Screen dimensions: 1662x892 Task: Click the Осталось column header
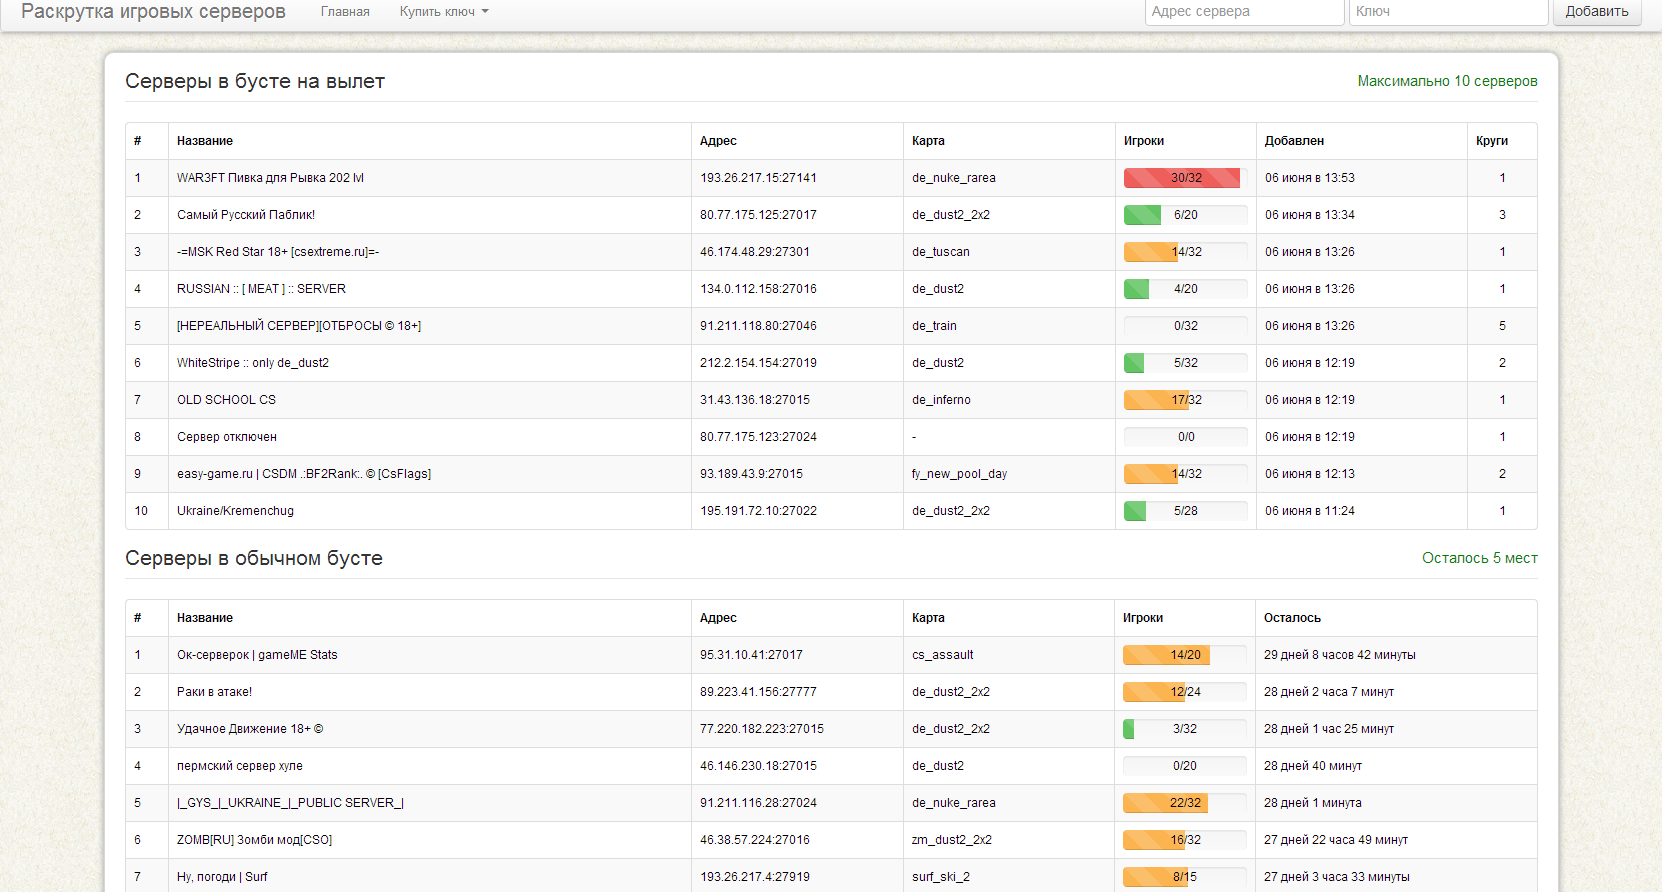(1292, 618)
